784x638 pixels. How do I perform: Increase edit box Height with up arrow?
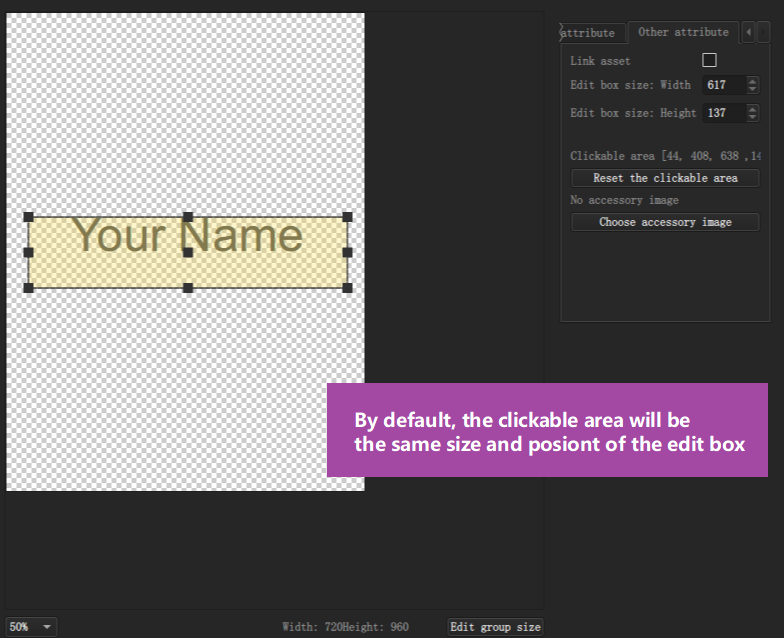[752, 108]
